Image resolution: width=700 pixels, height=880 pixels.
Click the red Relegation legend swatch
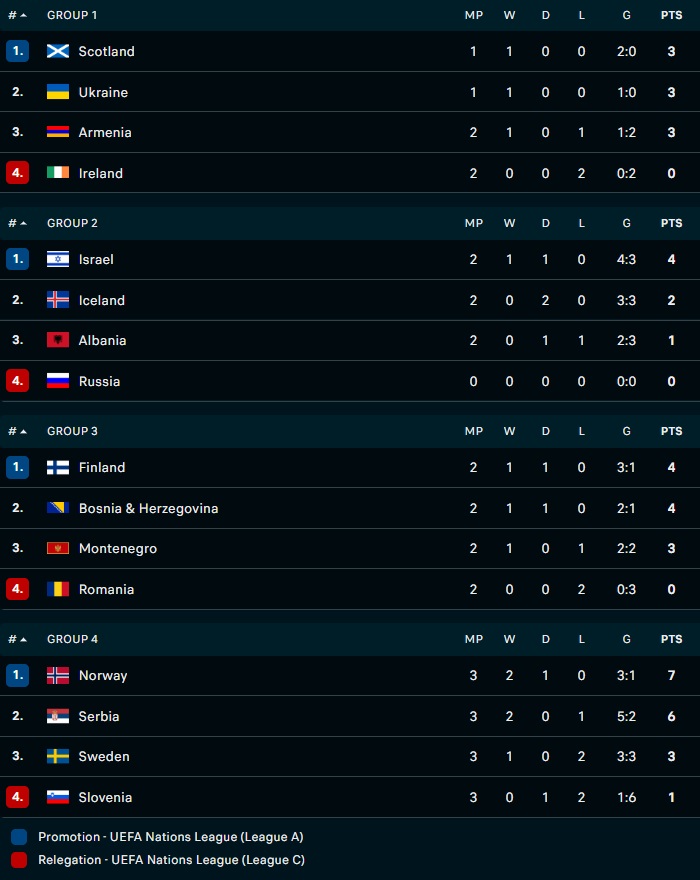pos(19,859)
